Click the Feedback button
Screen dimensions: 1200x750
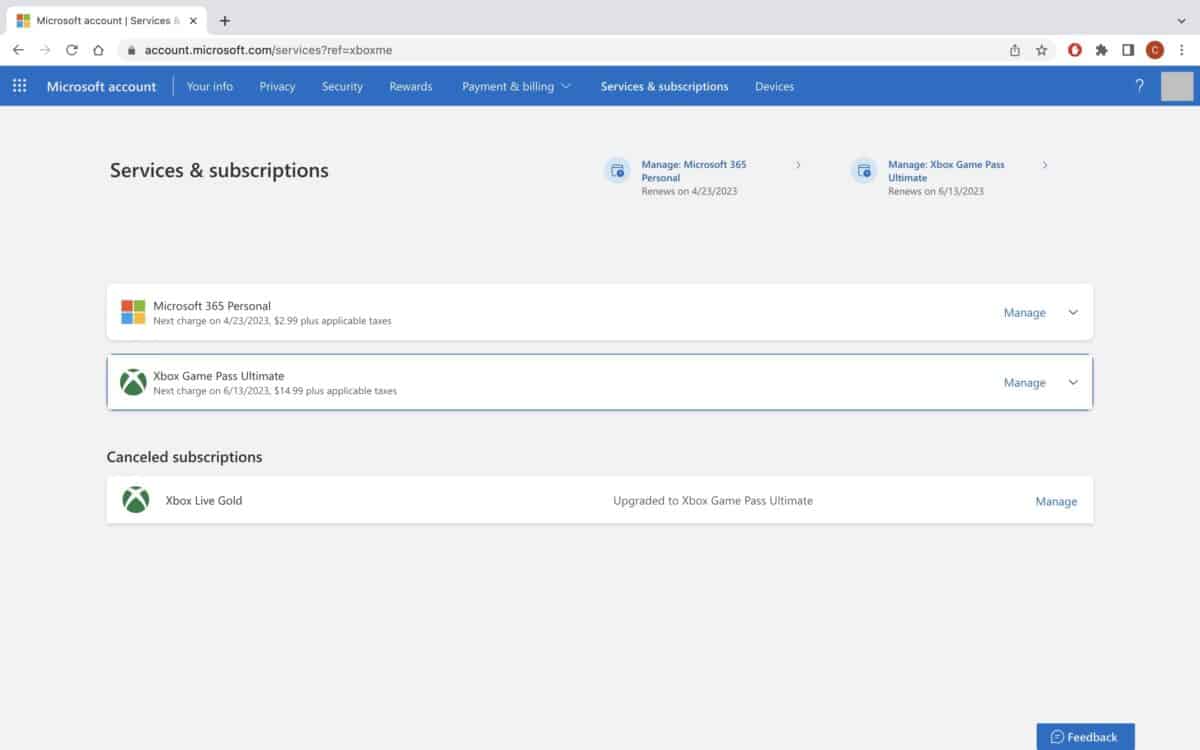tap(1085, 737)
